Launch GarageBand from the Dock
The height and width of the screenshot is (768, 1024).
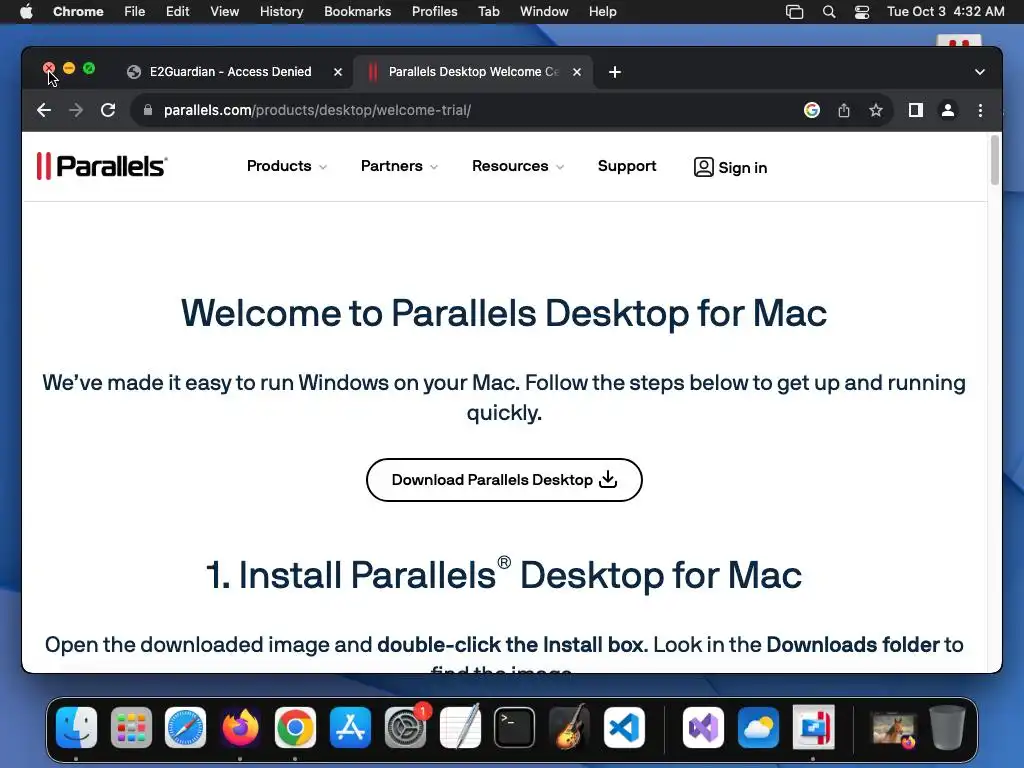coord(569,726)
